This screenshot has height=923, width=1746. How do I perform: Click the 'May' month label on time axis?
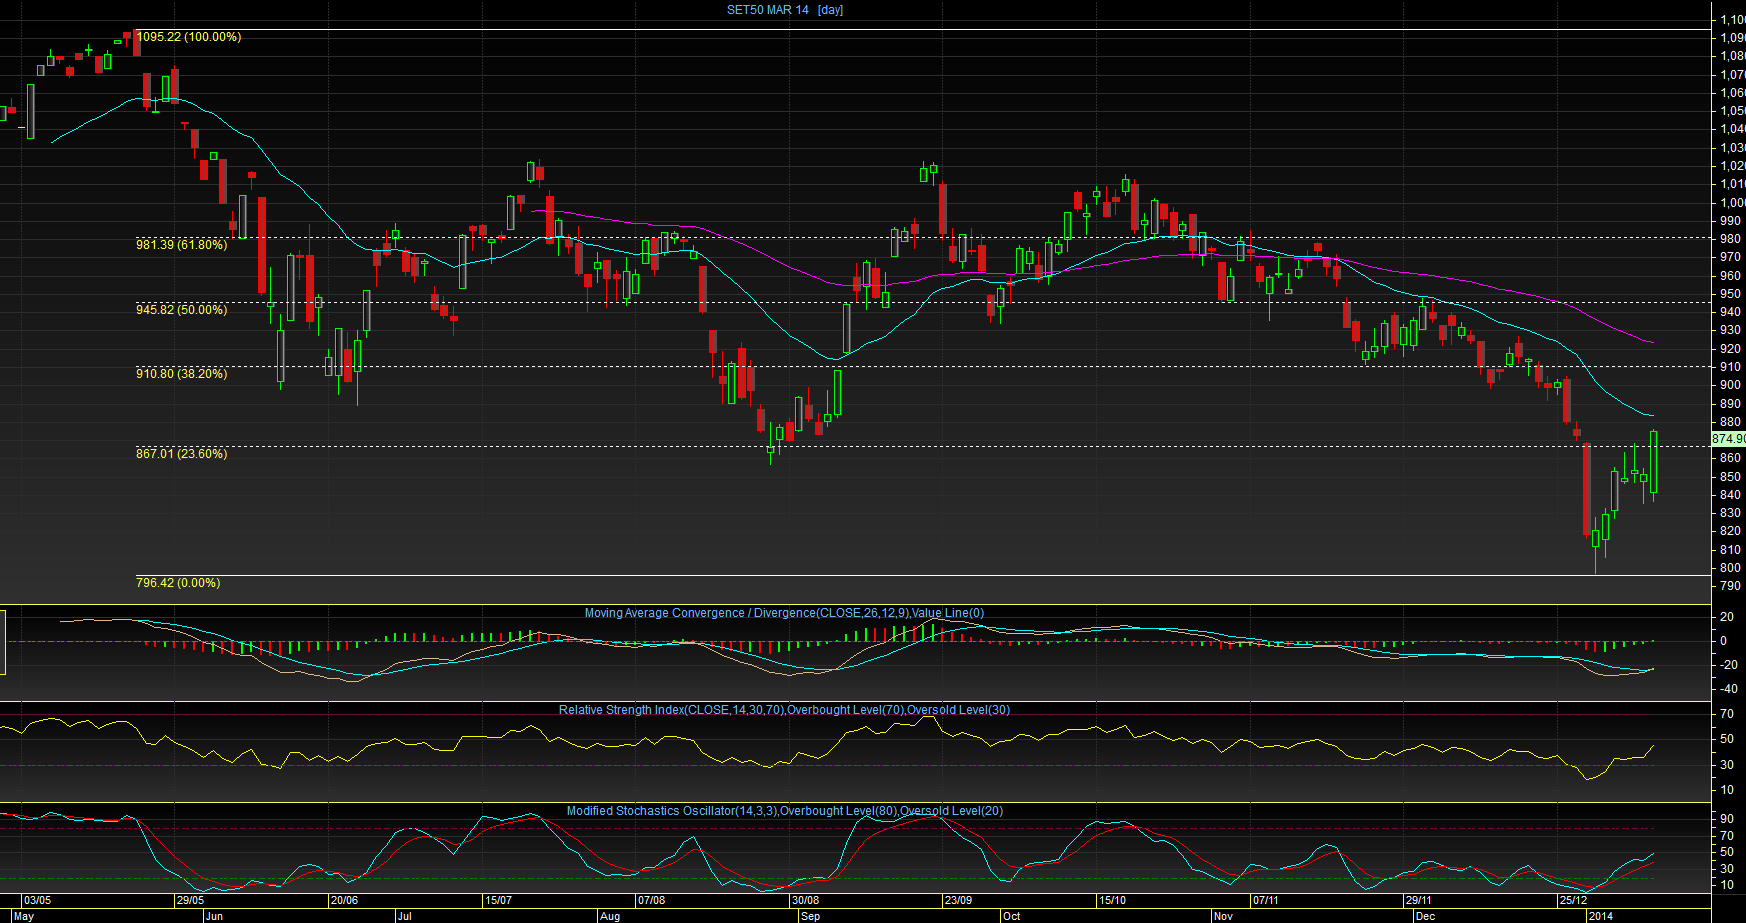coord(24,916)
